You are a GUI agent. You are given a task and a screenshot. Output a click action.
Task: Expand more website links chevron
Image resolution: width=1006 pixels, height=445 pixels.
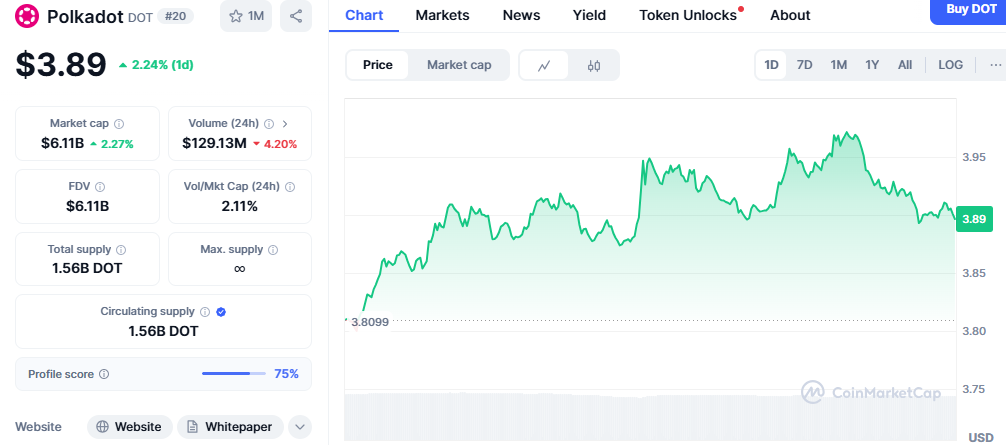(300, 427)
